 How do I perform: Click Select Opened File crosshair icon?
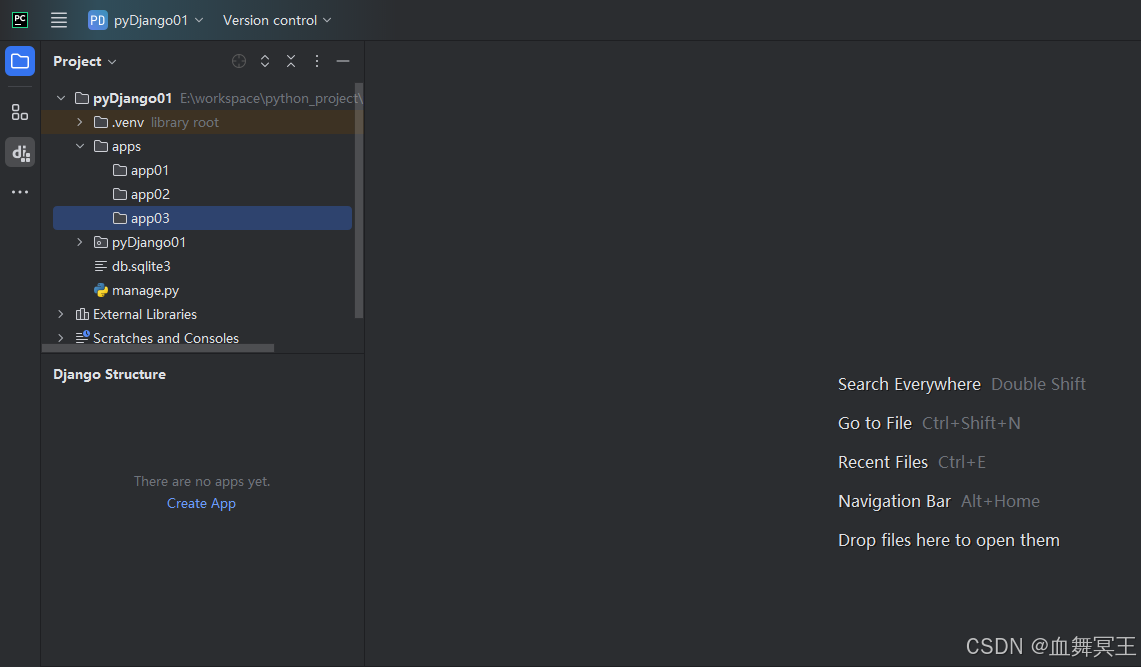[x=239, y=61]
